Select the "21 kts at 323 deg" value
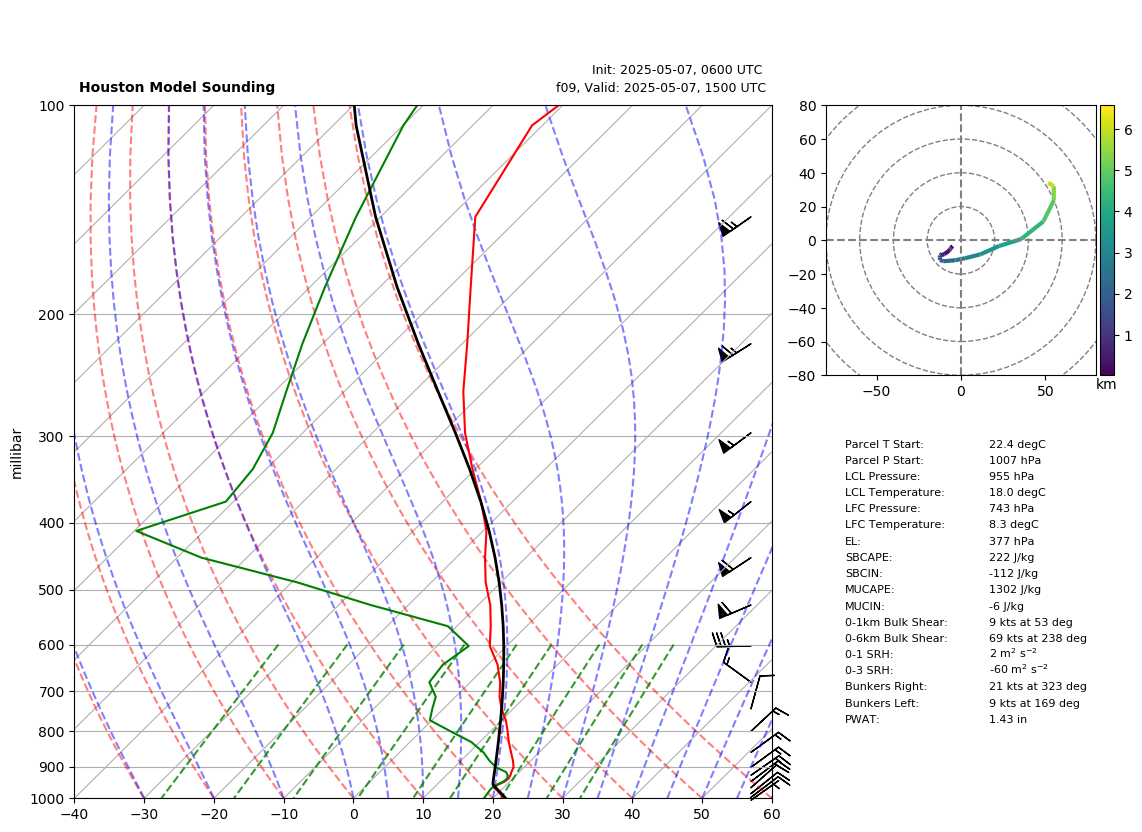Screen dimensions: 1142x832 point(1038,686)
